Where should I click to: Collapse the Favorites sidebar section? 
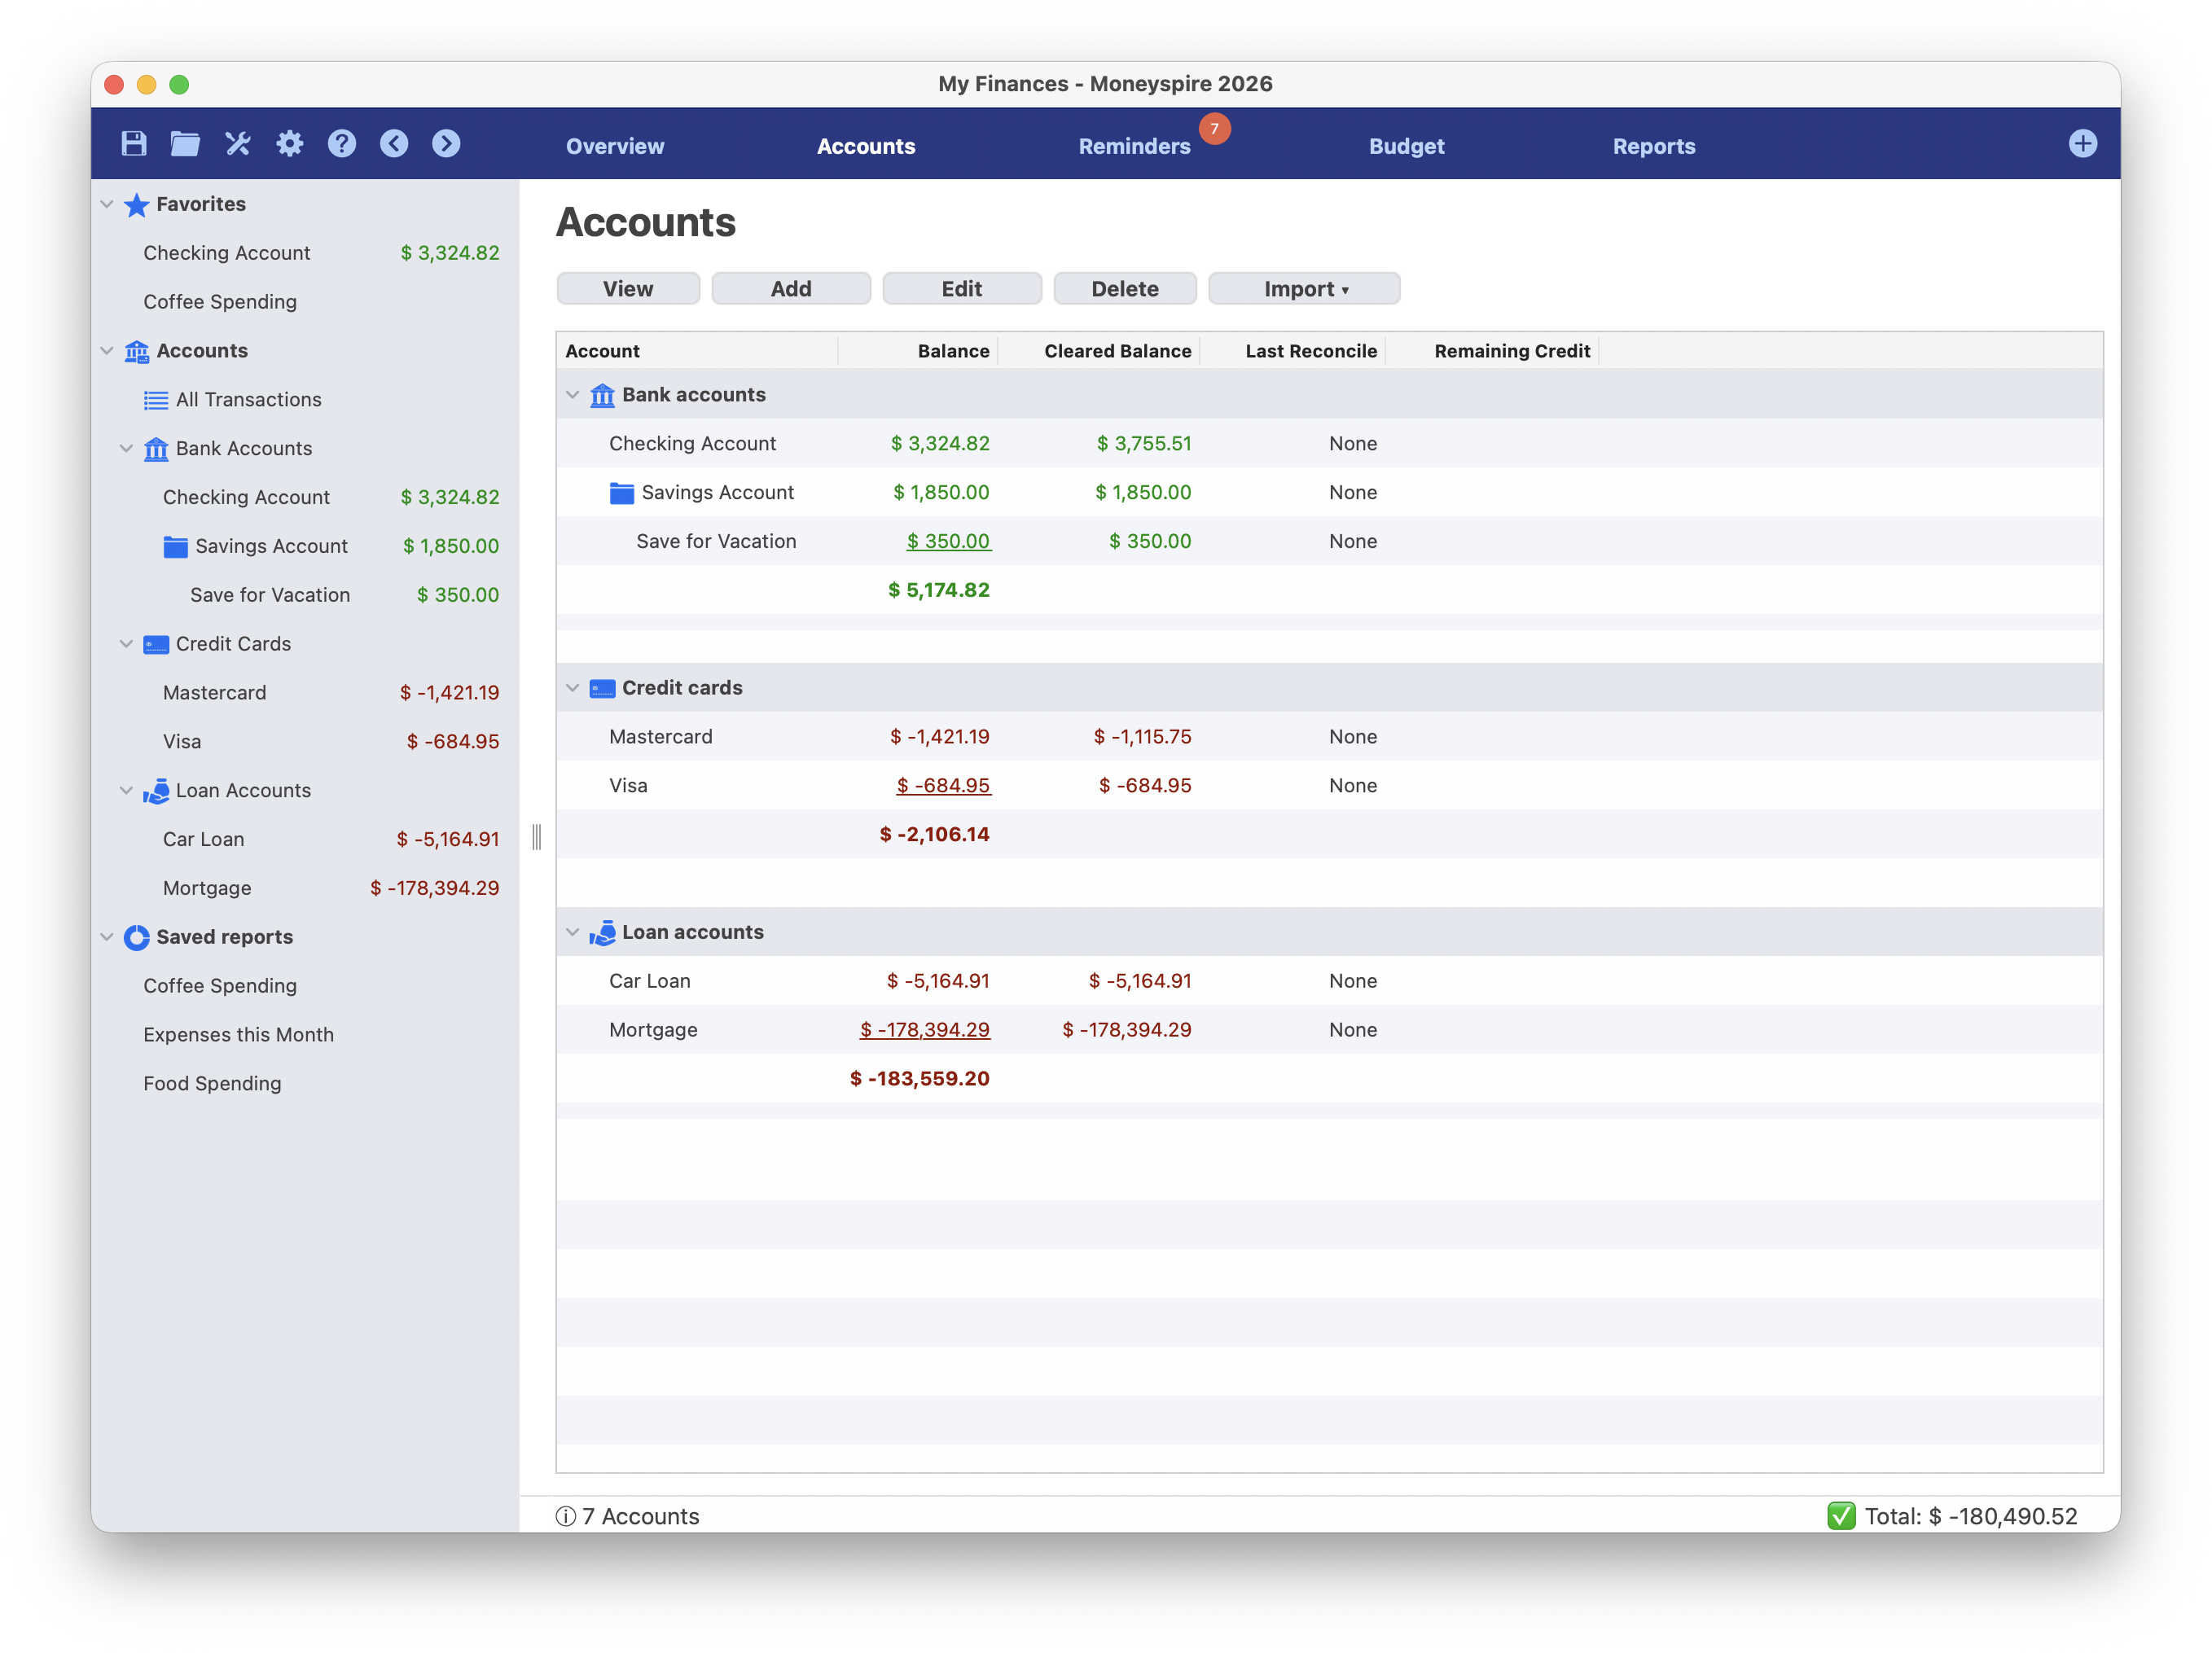pos(107,204)
